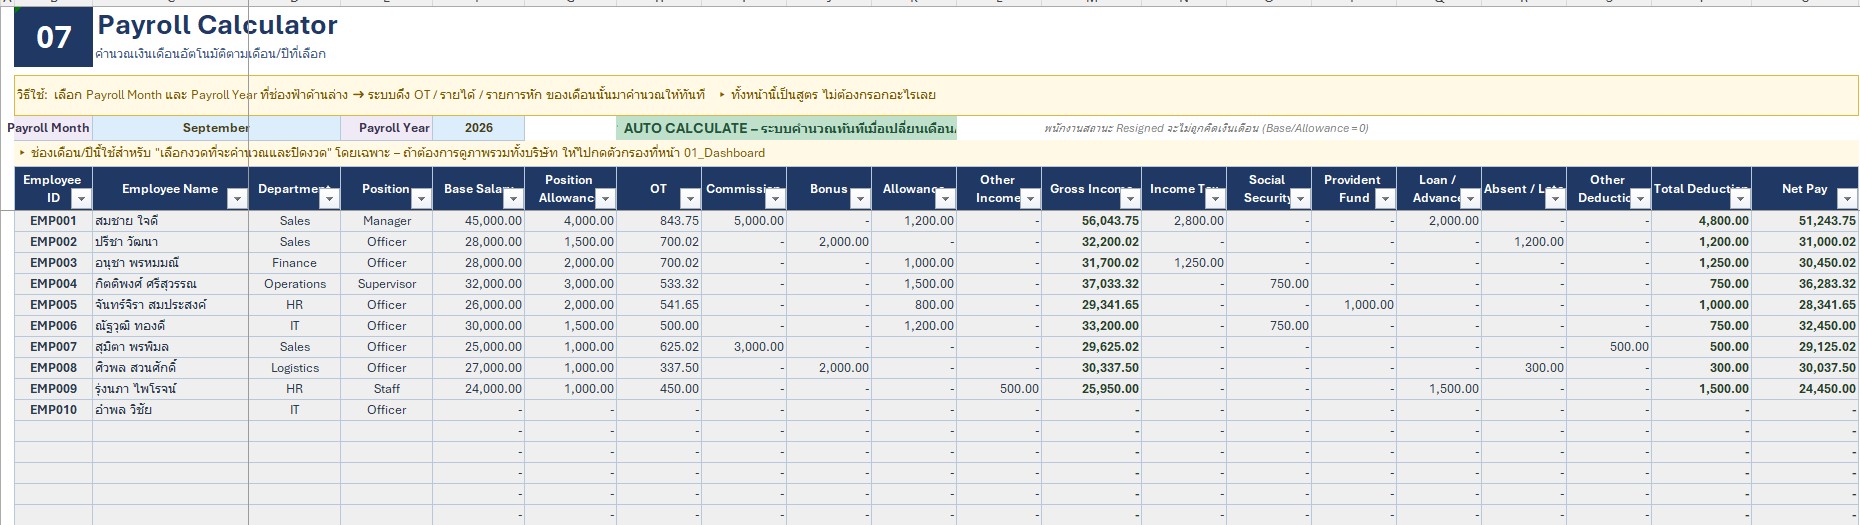Open the Employee Name filter dropdown
1860x525 pixels.
[x=237, y=199]
